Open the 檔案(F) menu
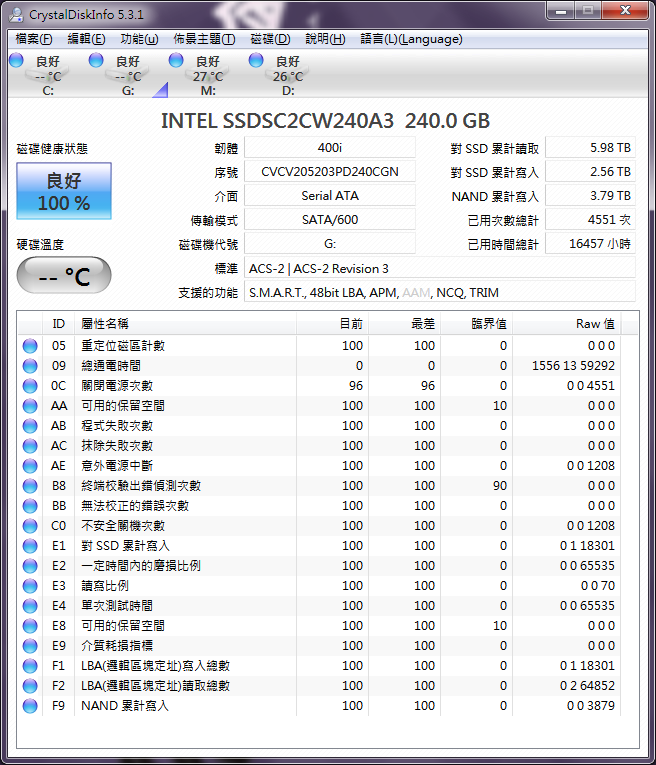This screenshot has width=656, height=765. [x=34, y=39]
